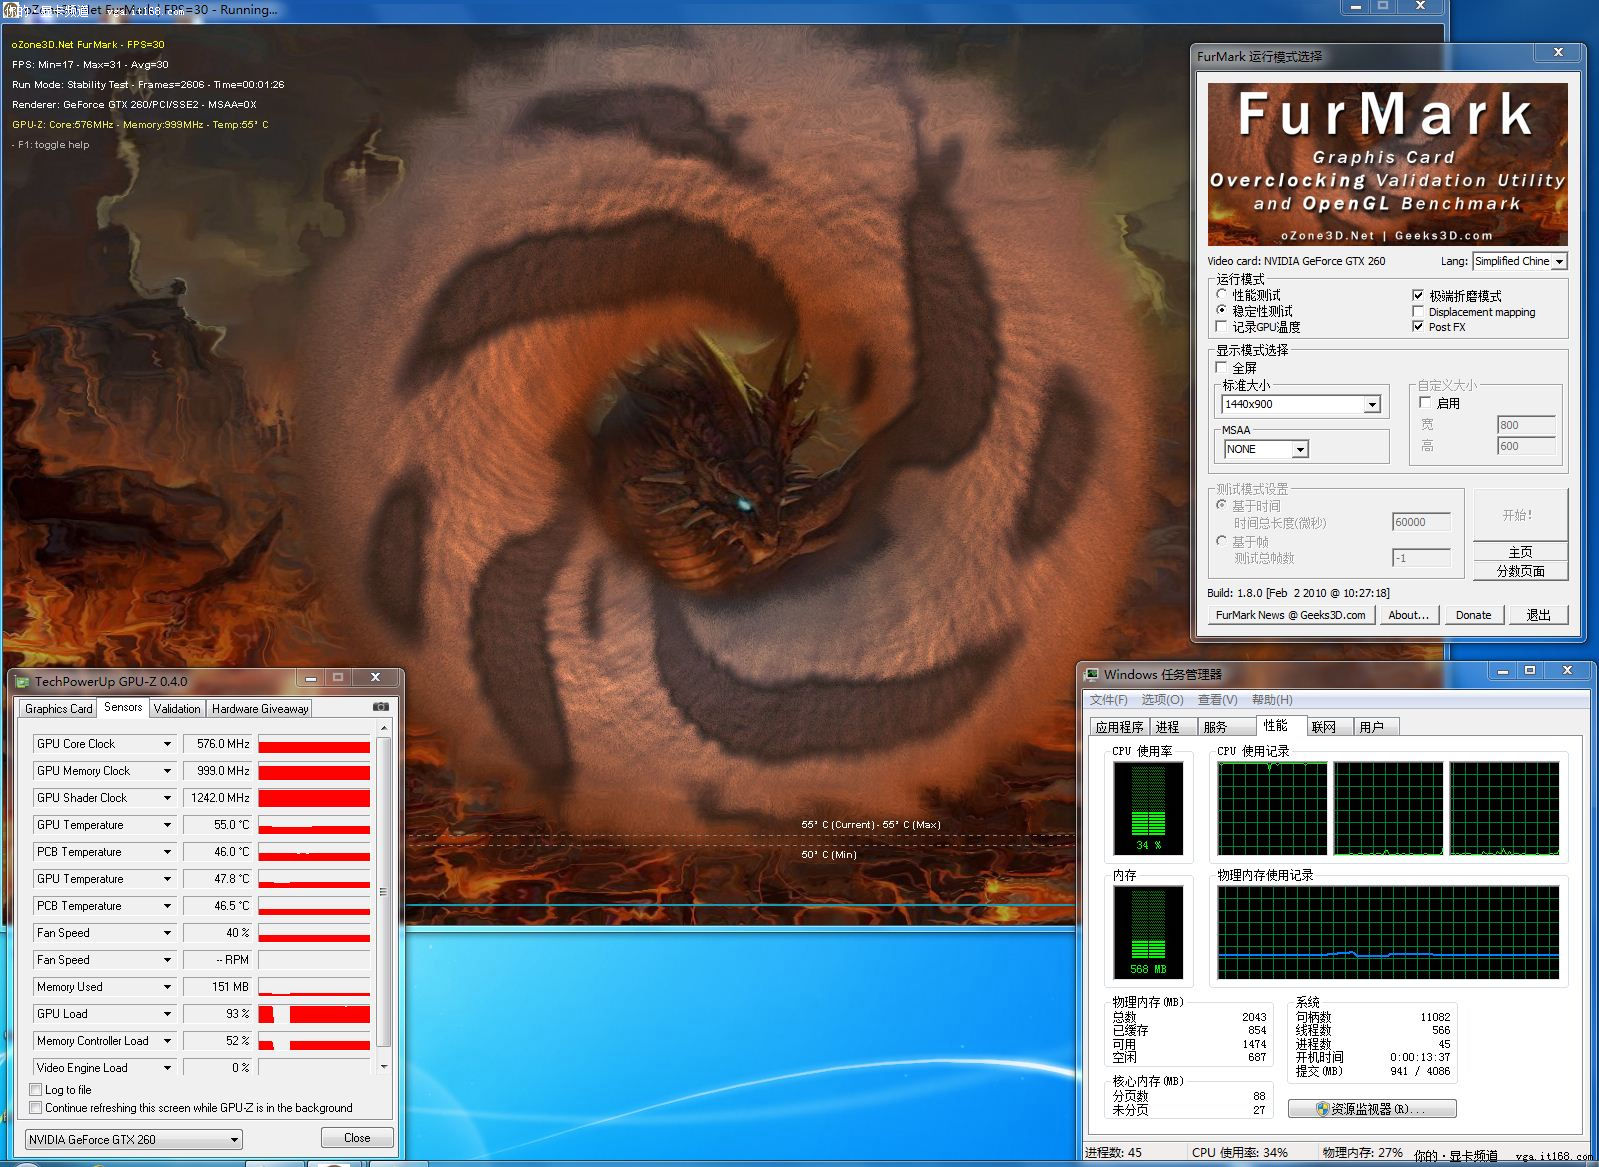Click Task Manager title bar icon
The height and width of the screenshot is (1167, 1599).
tap(1092, 674)
